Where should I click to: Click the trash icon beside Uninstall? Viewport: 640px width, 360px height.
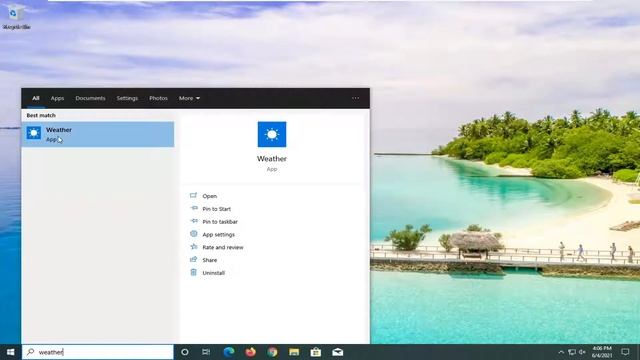193,272
